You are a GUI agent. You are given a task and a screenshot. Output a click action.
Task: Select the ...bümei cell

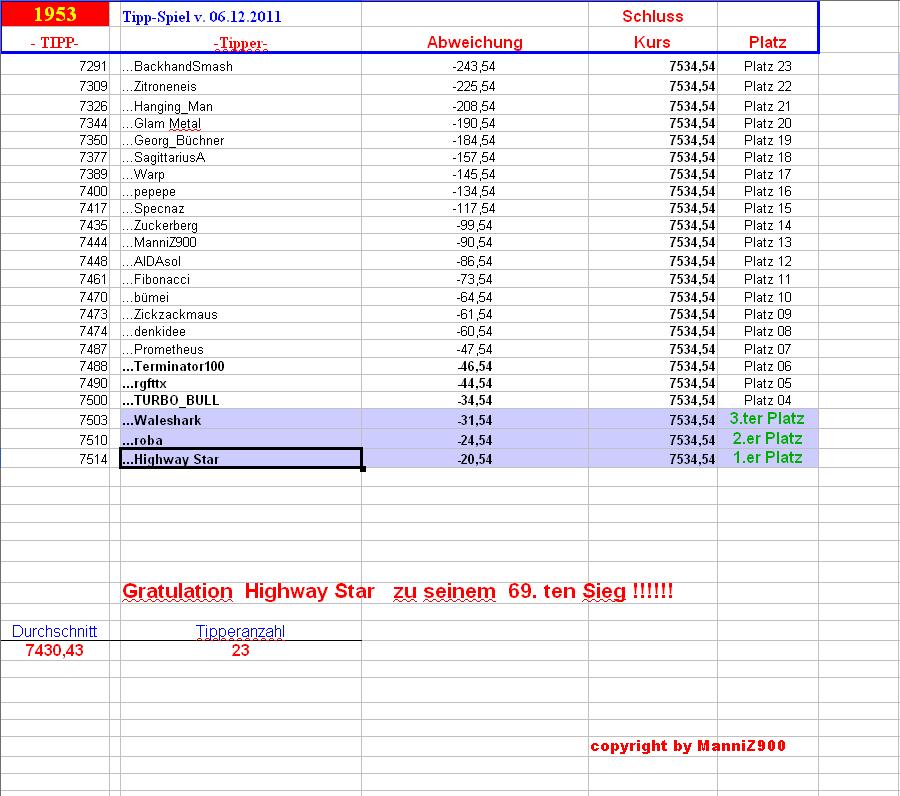click(x=240, y=297)
